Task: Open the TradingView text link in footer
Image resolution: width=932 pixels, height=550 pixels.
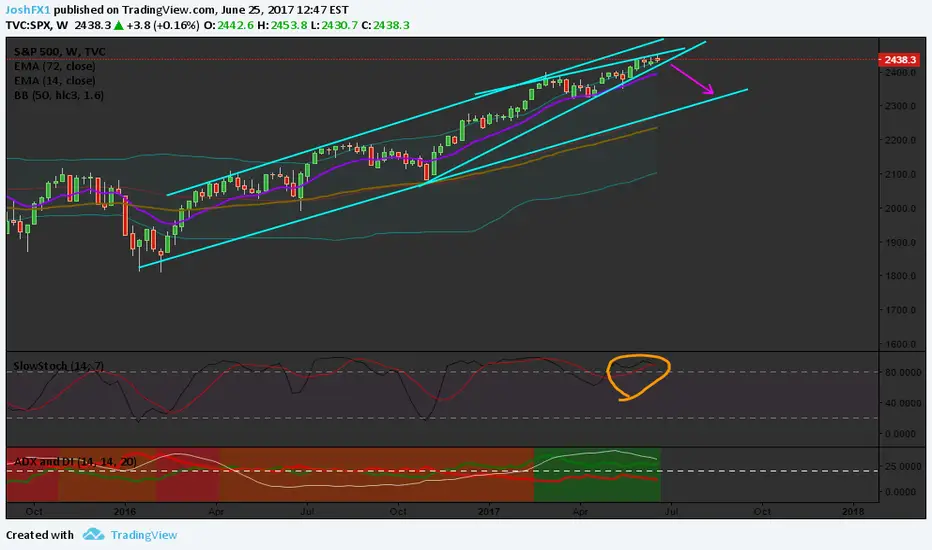Action: coord(144,535)
